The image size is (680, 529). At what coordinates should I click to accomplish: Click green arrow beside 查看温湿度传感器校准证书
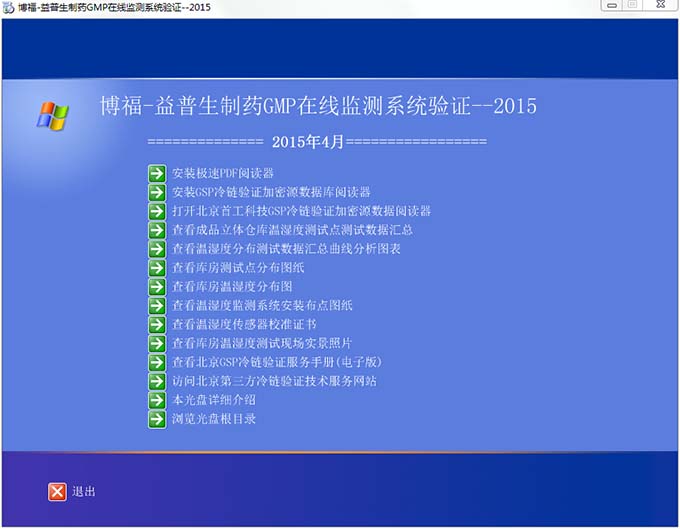click(x=157, y=324)
